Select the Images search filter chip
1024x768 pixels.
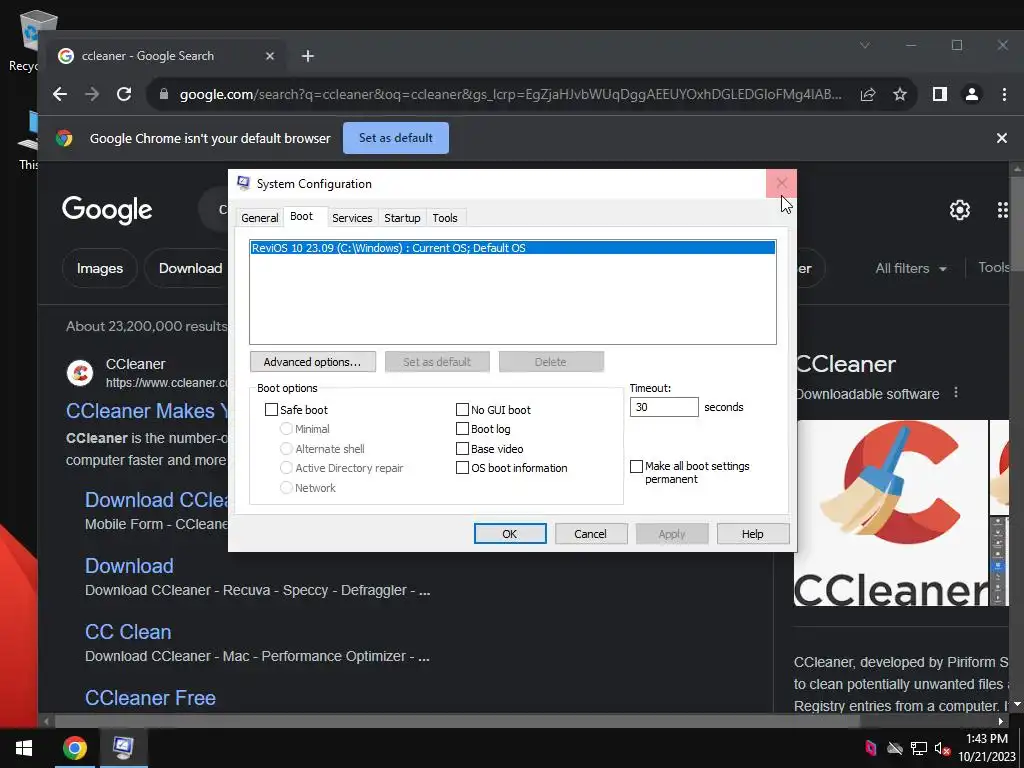point(100,268)
